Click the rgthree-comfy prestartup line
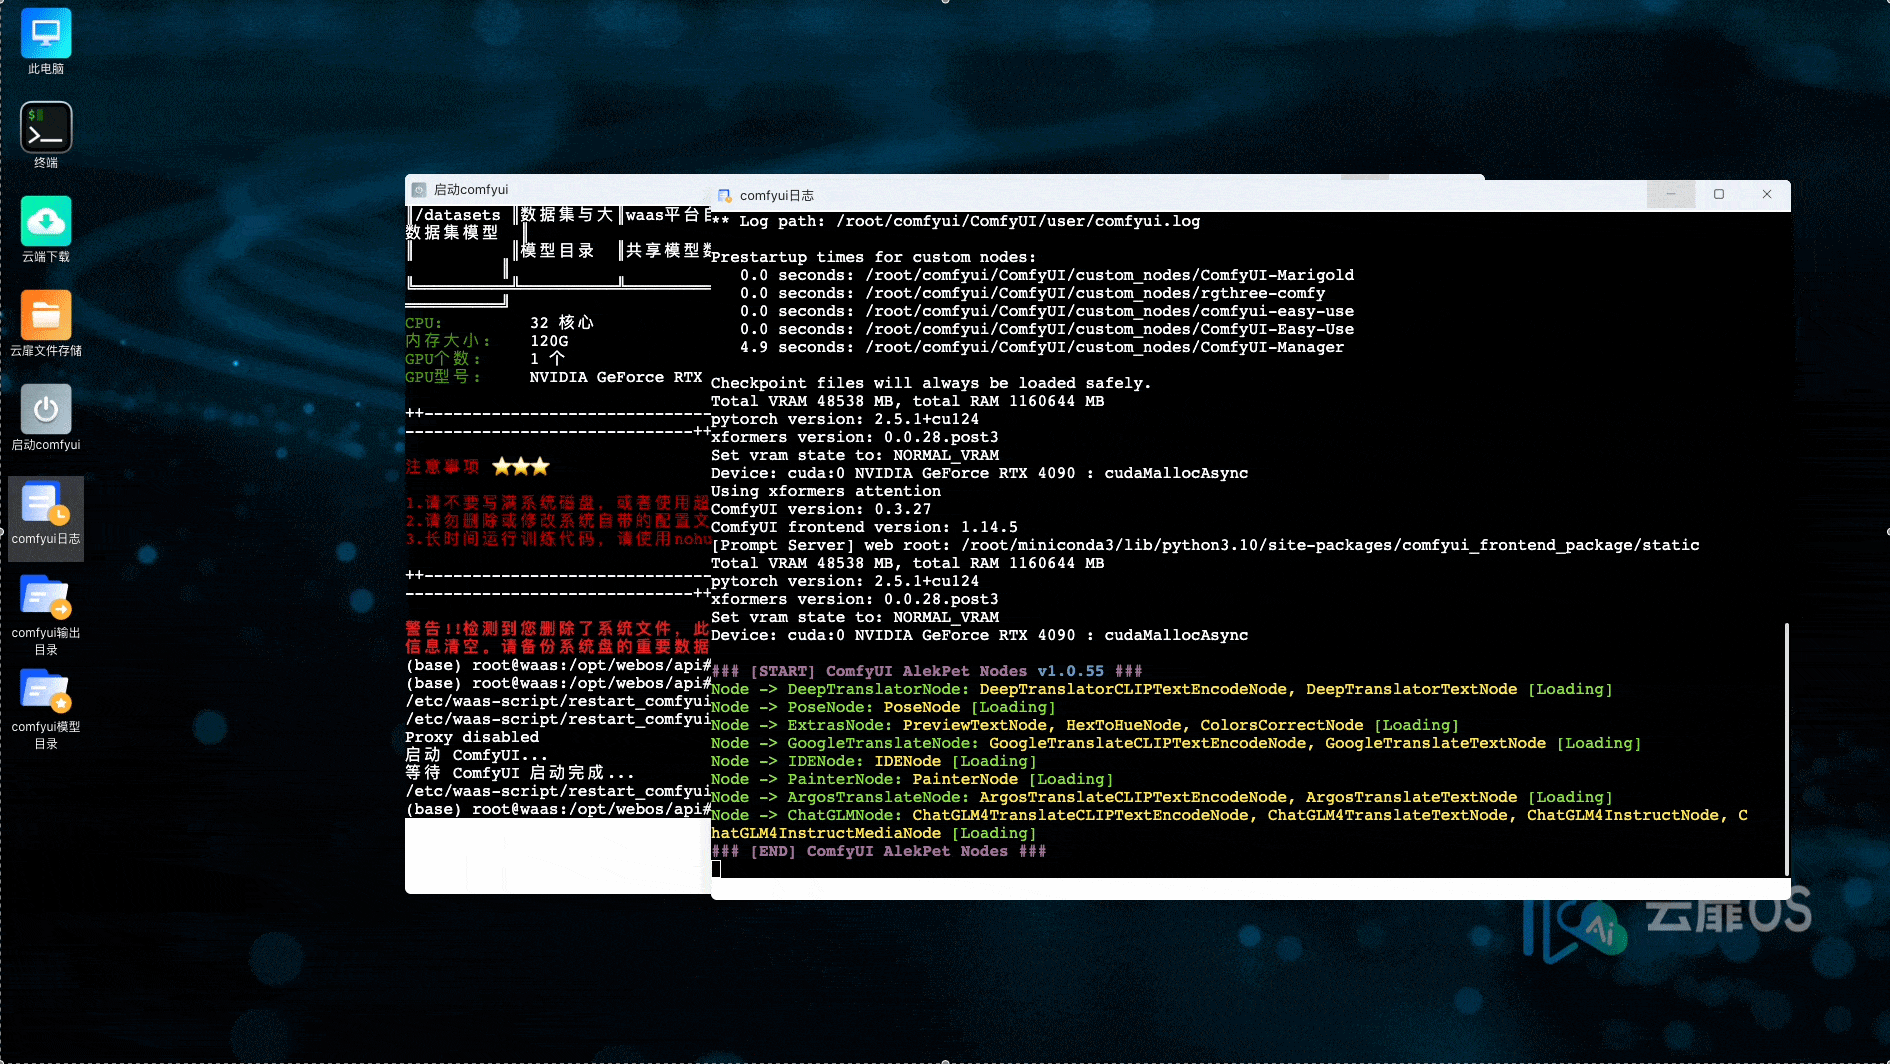This screenshot has height=1064, width=1890. click(1033, 294)
